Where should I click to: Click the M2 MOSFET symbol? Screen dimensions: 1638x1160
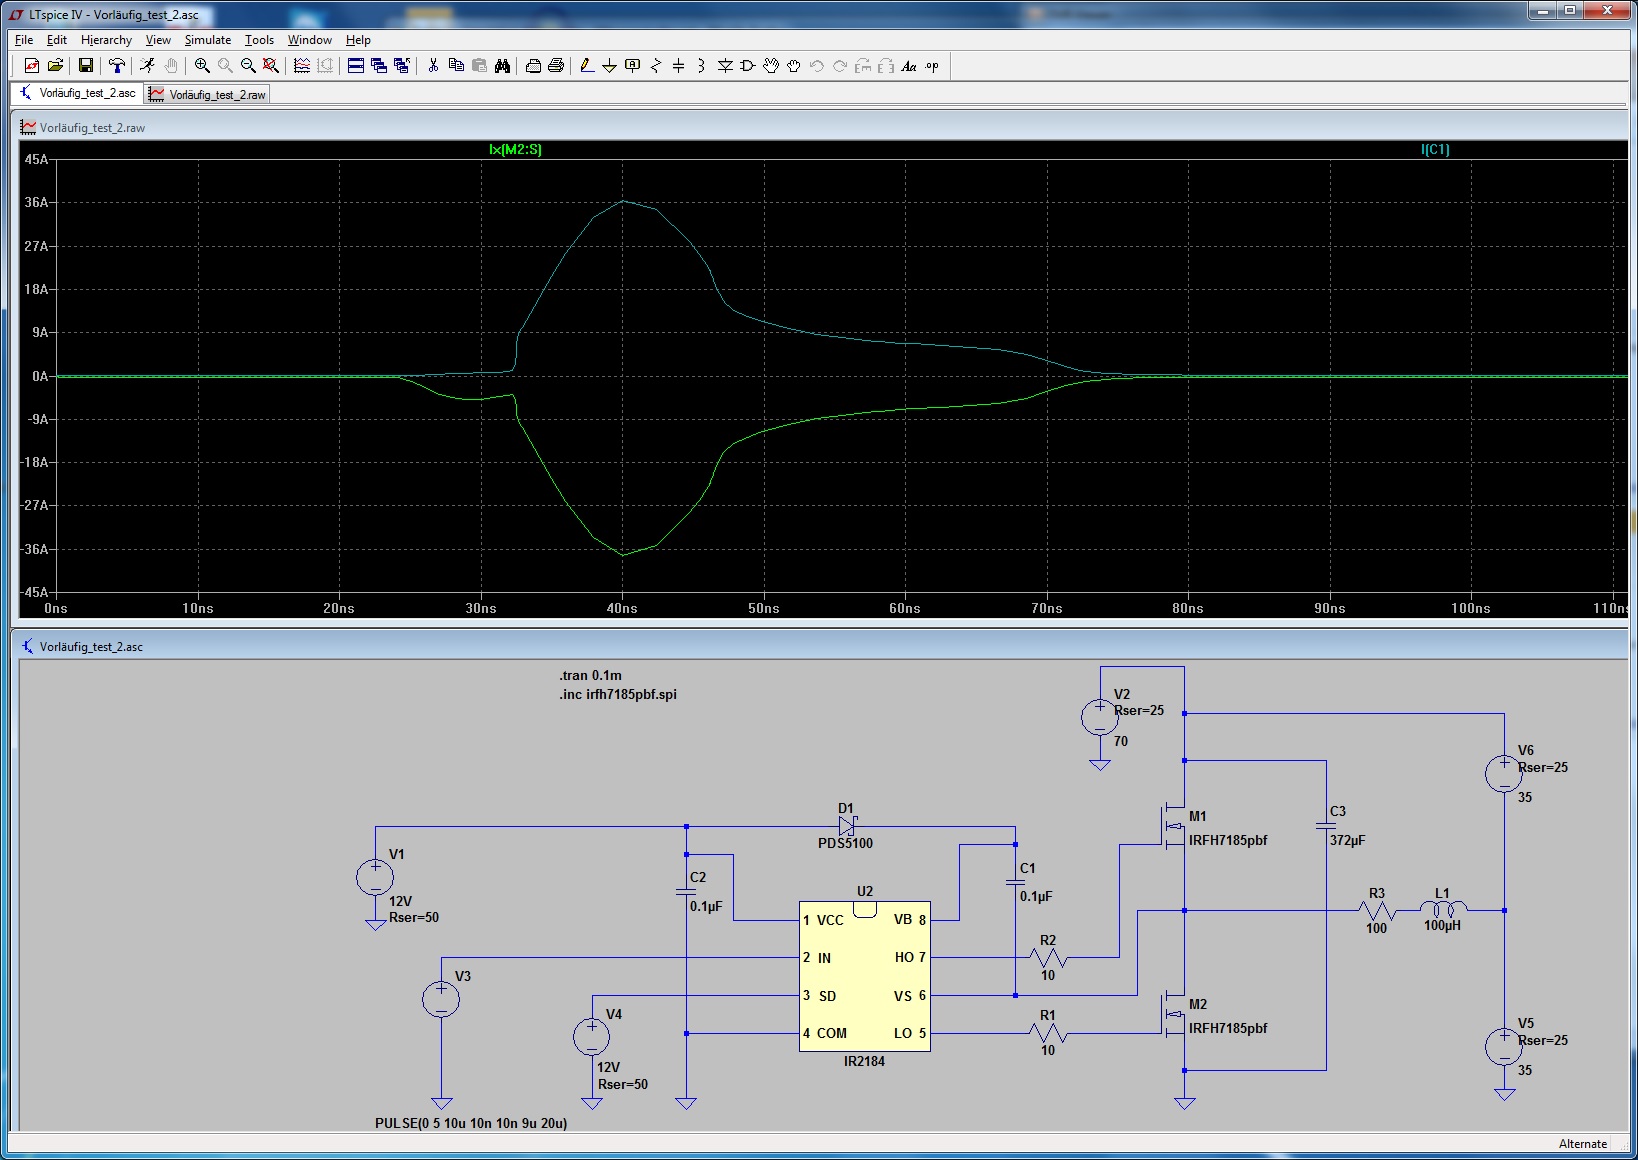[x=1173, y=1015]
